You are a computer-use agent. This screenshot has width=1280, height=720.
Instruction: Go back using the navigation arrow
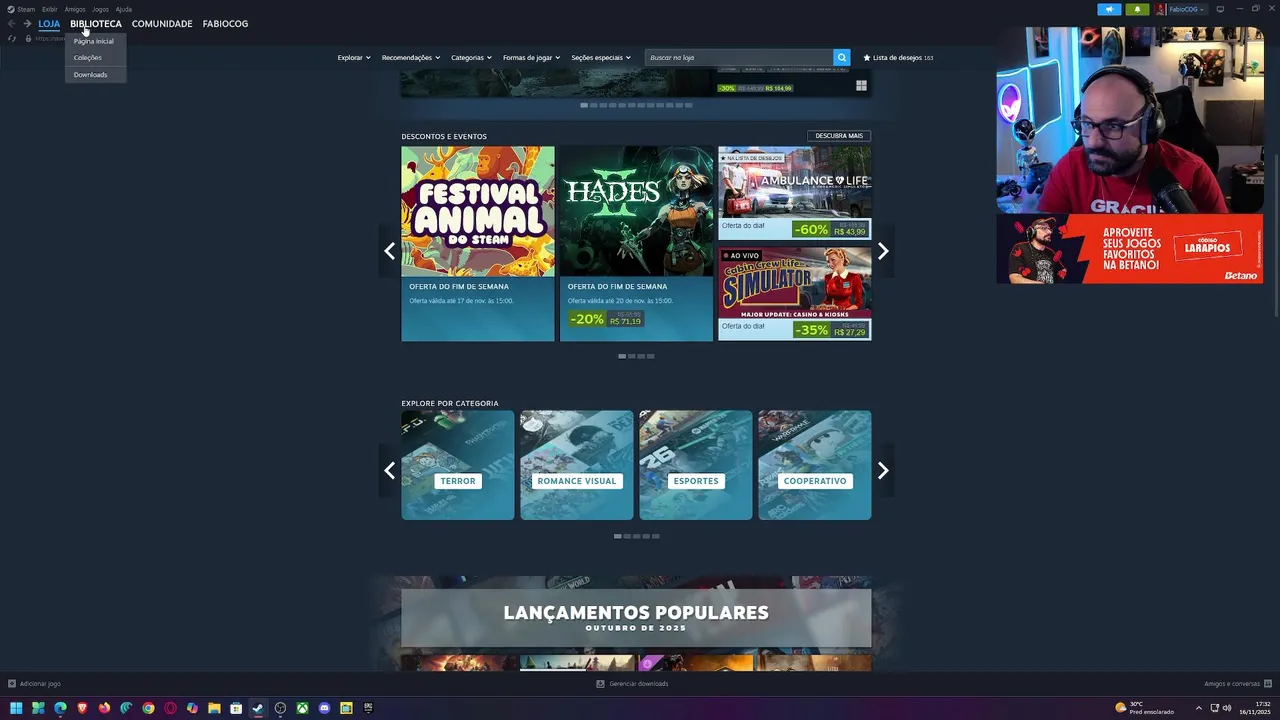coord(12,23)
